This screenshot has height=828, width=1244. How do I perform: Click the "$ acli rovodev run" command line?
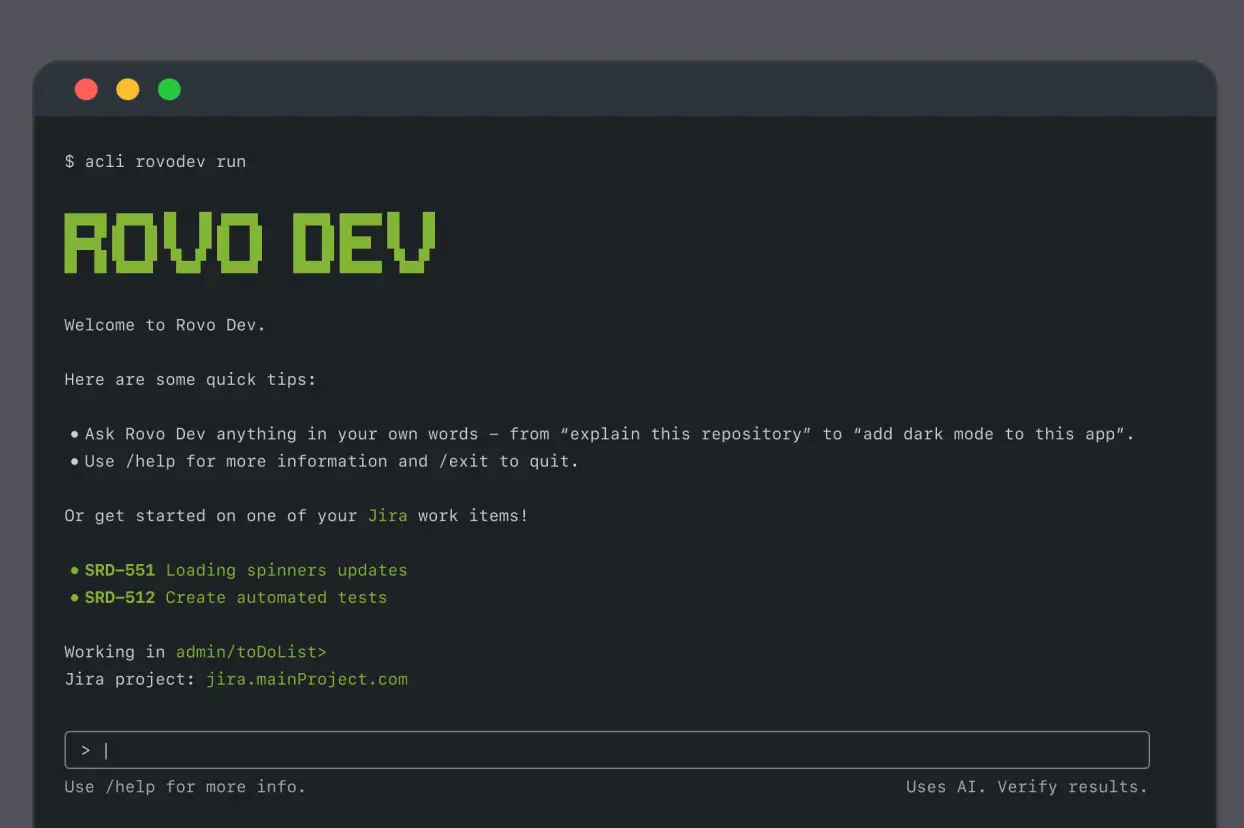(155, 161)
